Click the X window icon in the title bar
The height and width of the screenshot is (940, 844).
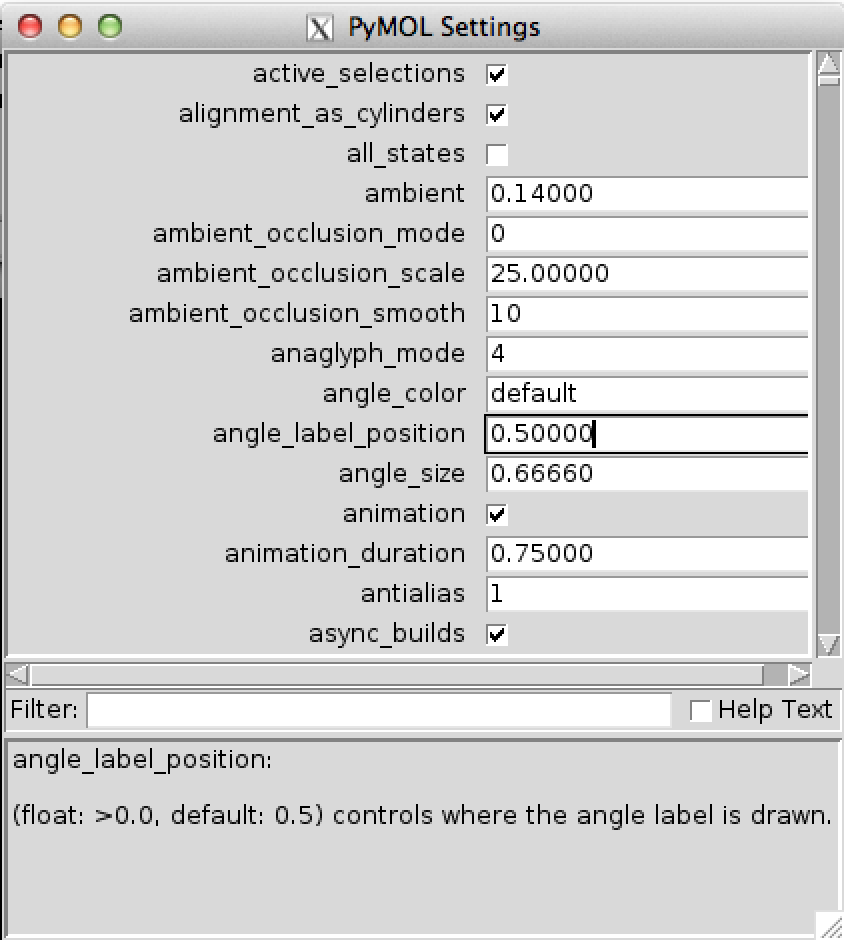pos(320,27)
